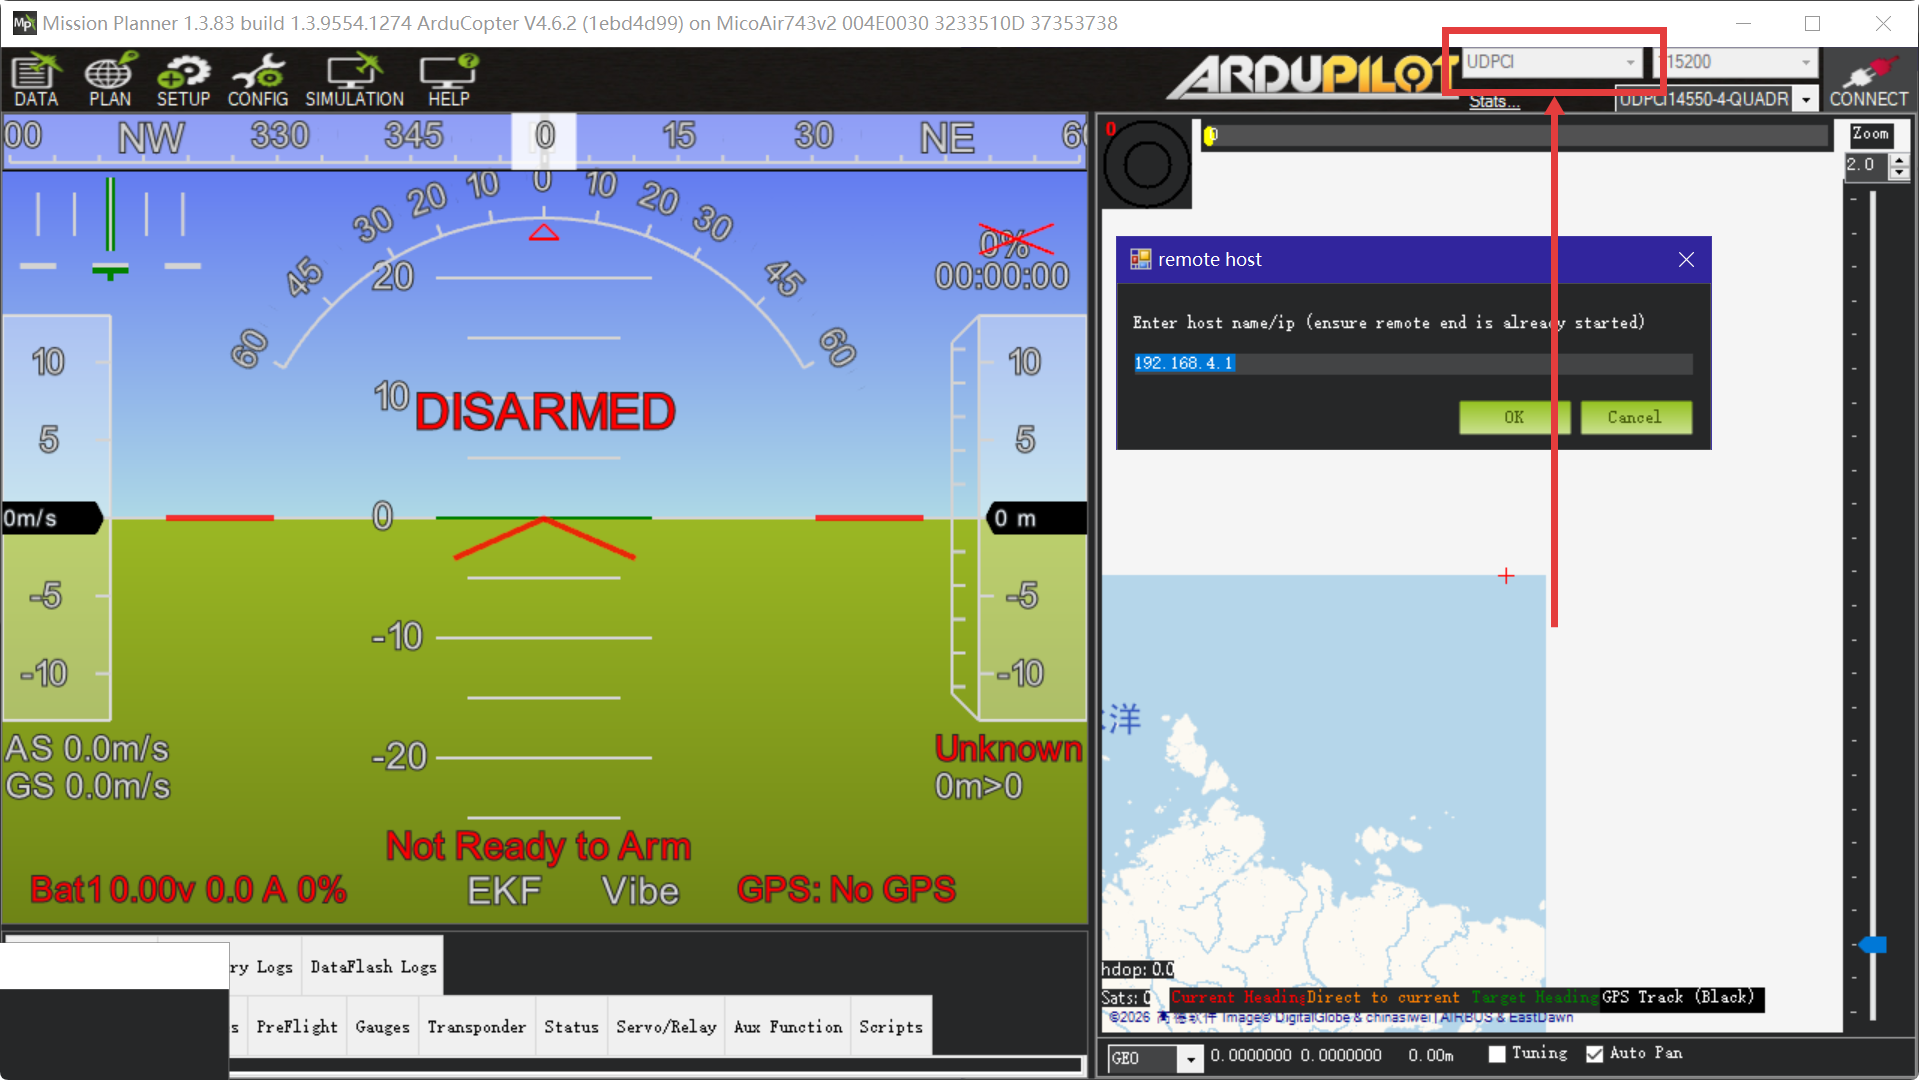
Task: Click the 0.00m altitude readout below map
Action: 1431,1055
